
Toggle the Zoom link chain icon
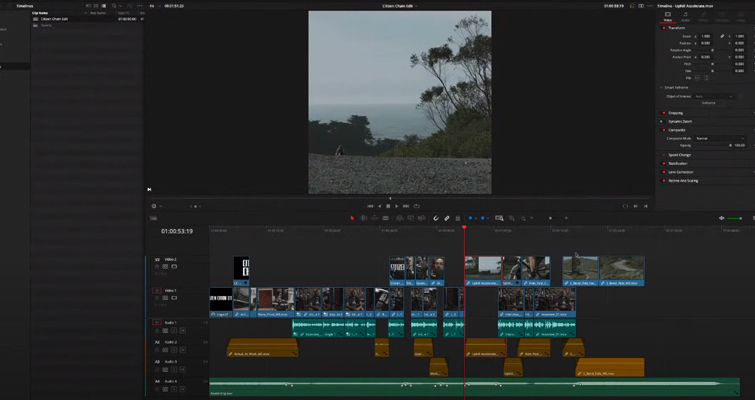tap(722, 36)
